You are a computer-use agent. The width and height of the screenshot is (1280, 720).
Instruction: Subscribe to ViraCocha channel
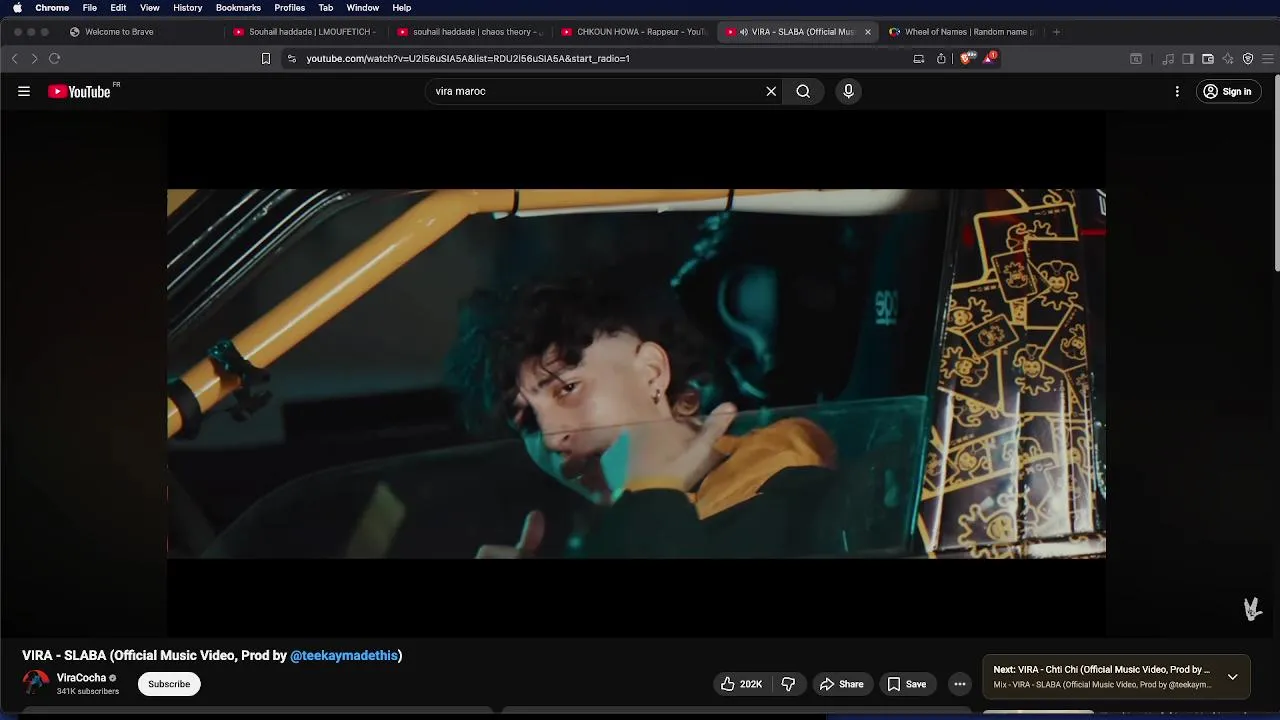click(169, 684)
